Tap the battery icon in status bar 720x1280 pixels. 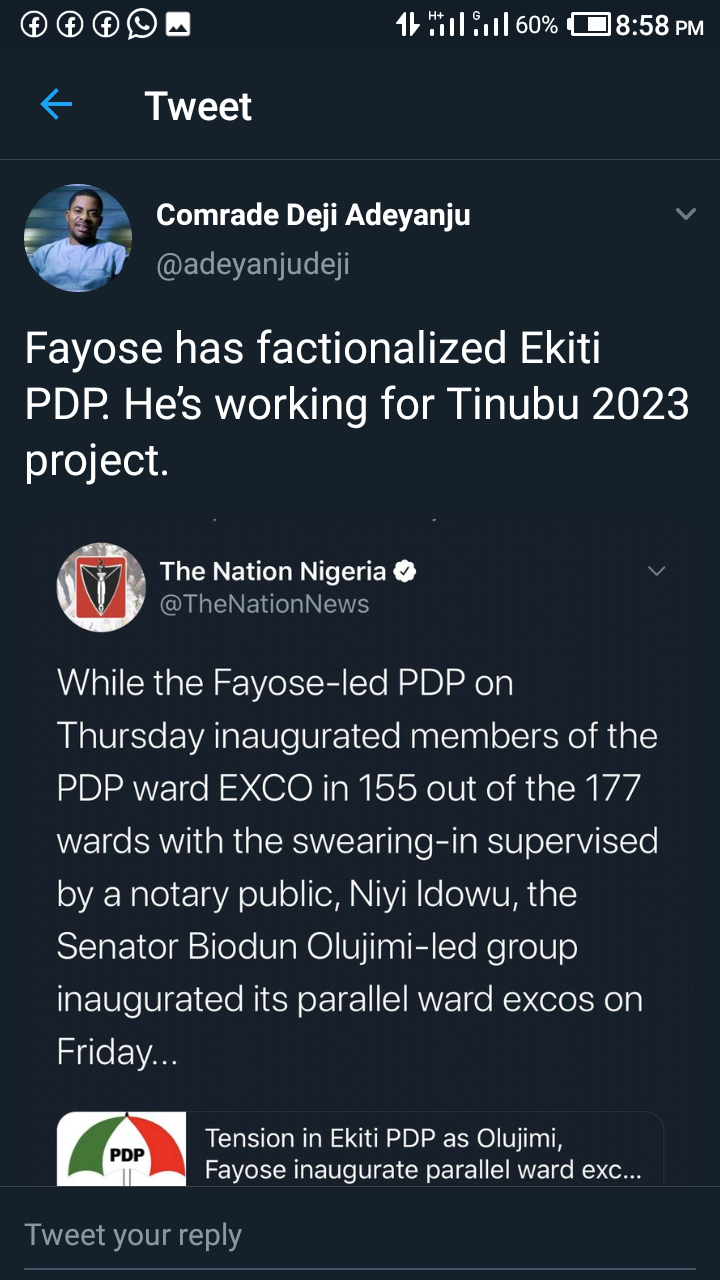589,25
